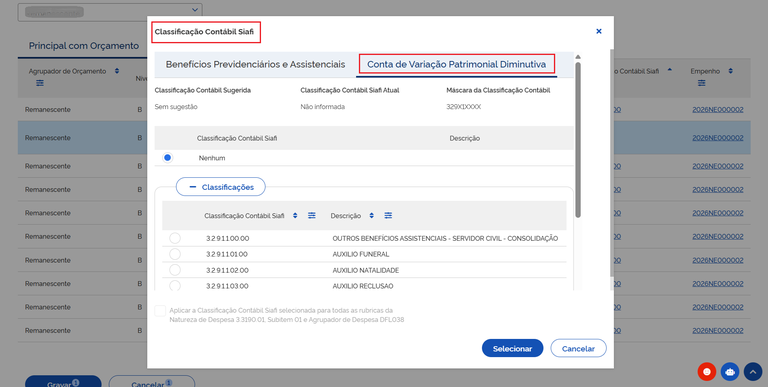Click the dialog vertical scrollbar thumb
This screenshot has height=387, width=768.
click(578, 140)
